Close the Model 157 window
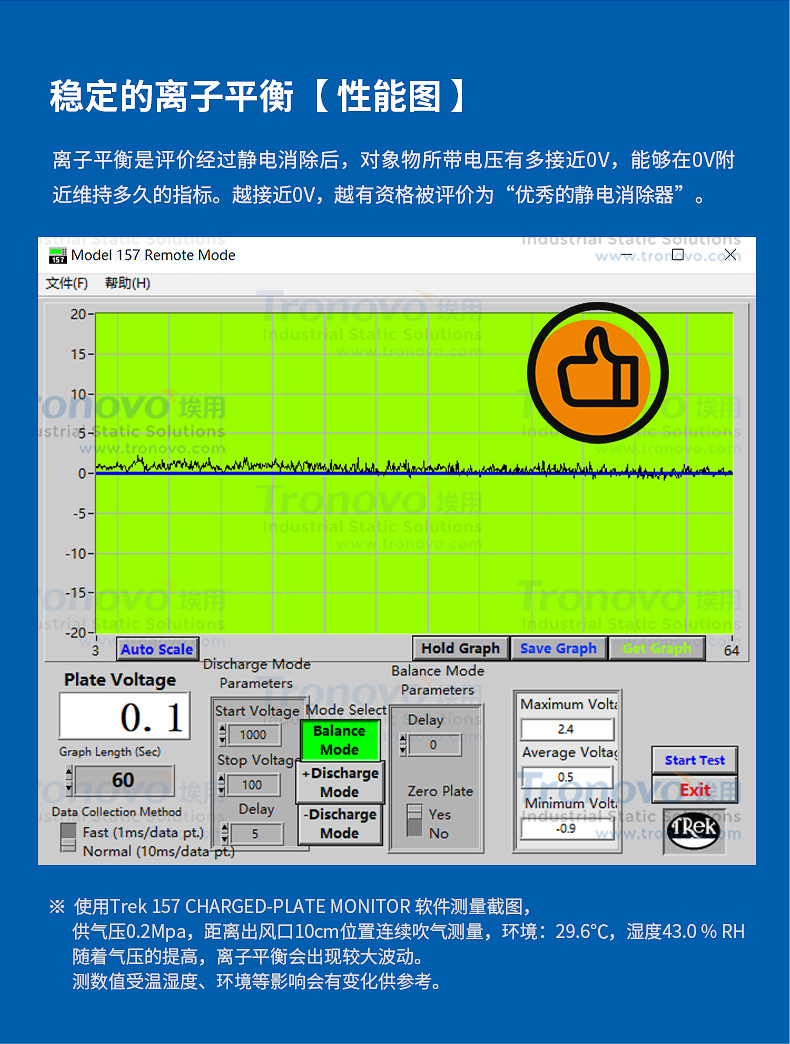Image resolution: width=790 pixels, height=1044 pixels. coord(730,254)
